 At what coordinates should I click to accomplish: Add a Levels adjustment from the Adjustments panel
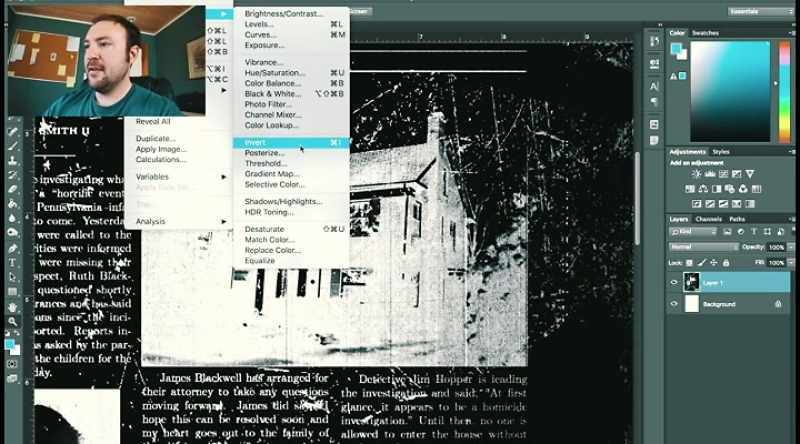point(710,174)
